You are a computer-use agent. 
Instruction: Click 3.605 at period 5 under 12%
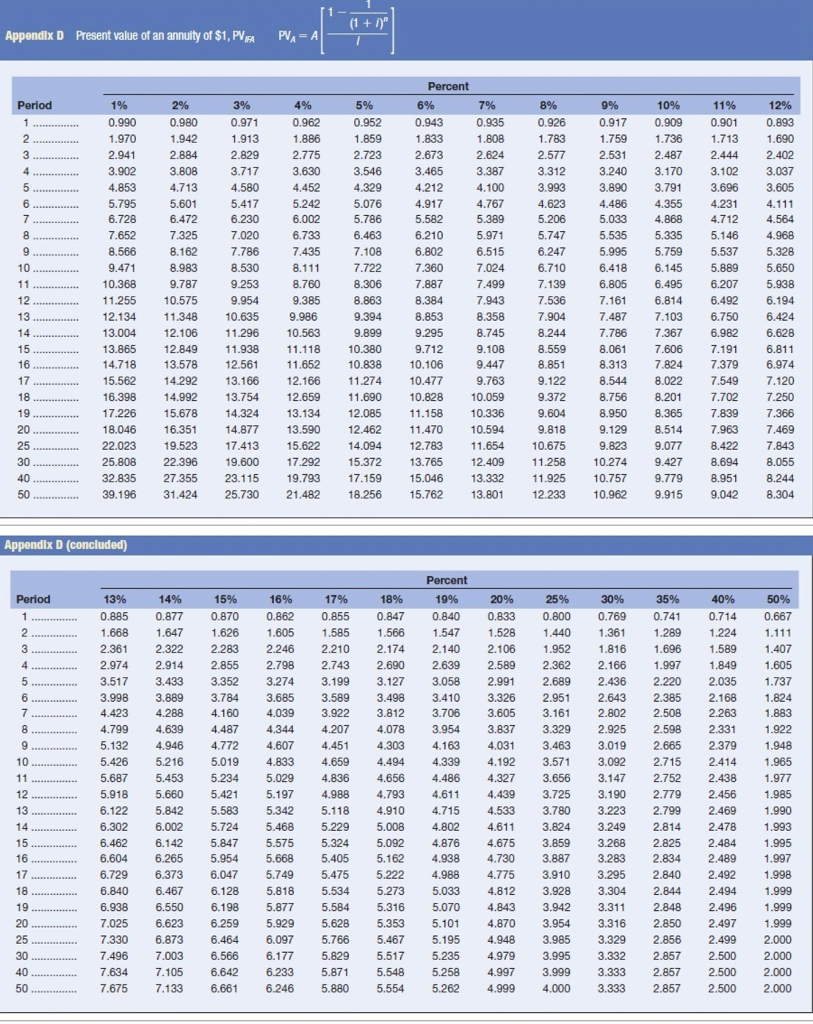tap(780, 187)
